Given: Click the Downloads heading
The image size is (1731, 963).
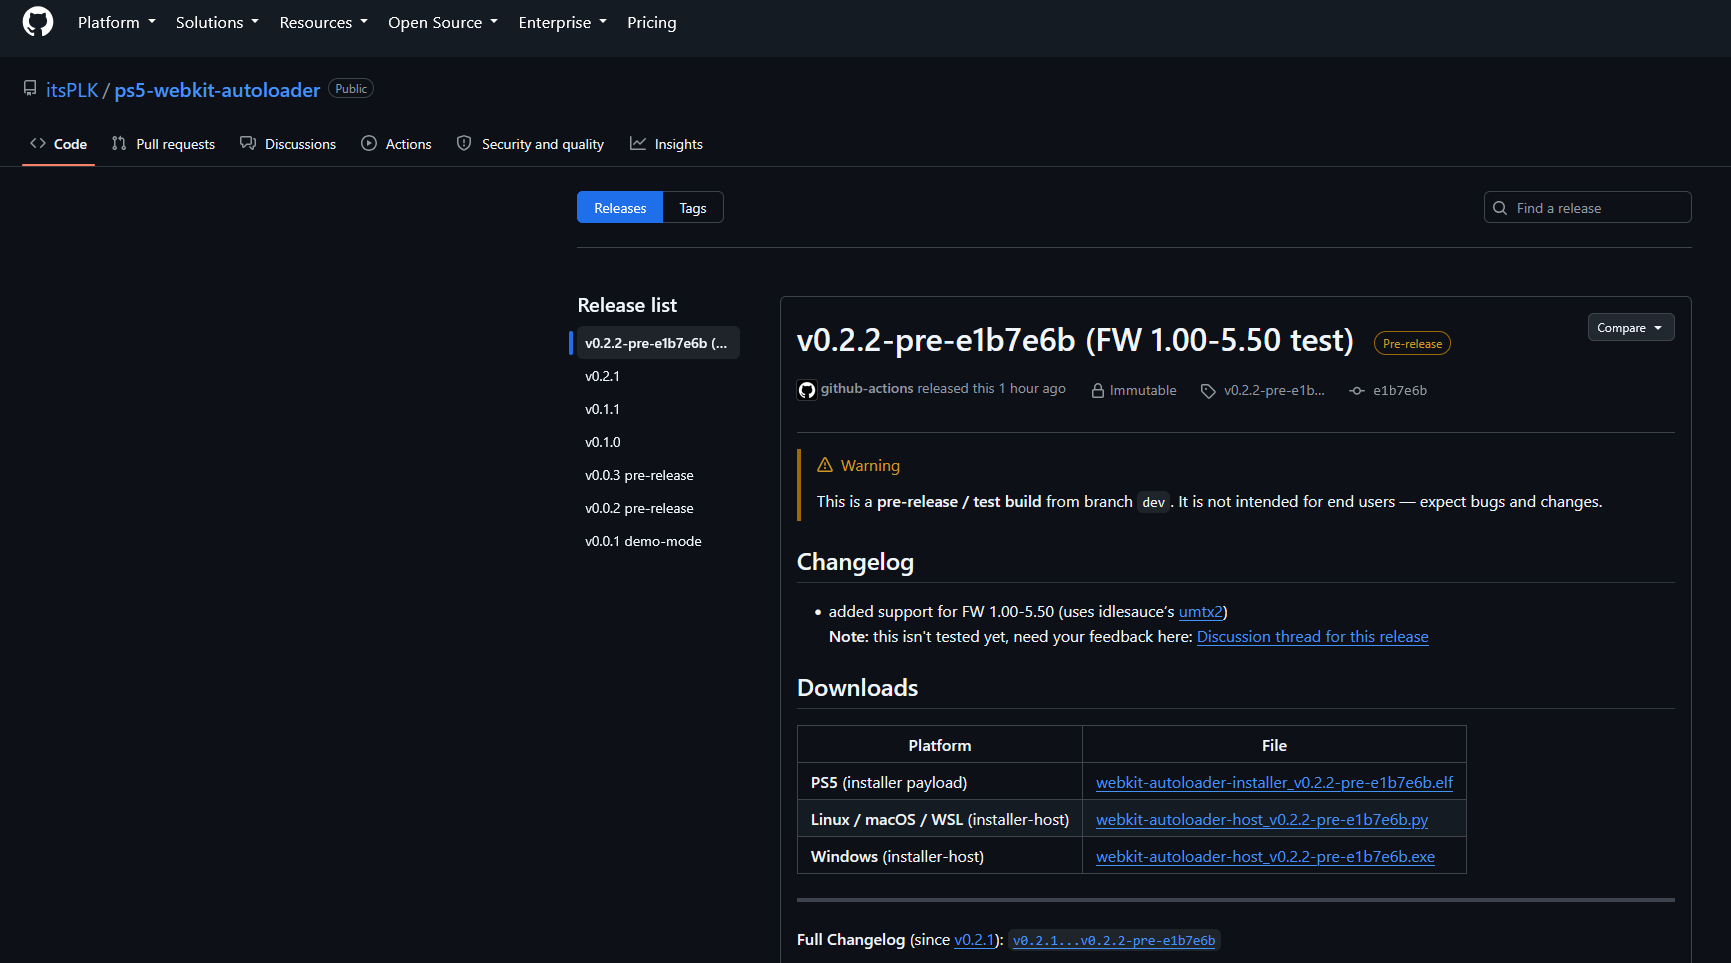Looking at the screenshot, I should point(857,688).
